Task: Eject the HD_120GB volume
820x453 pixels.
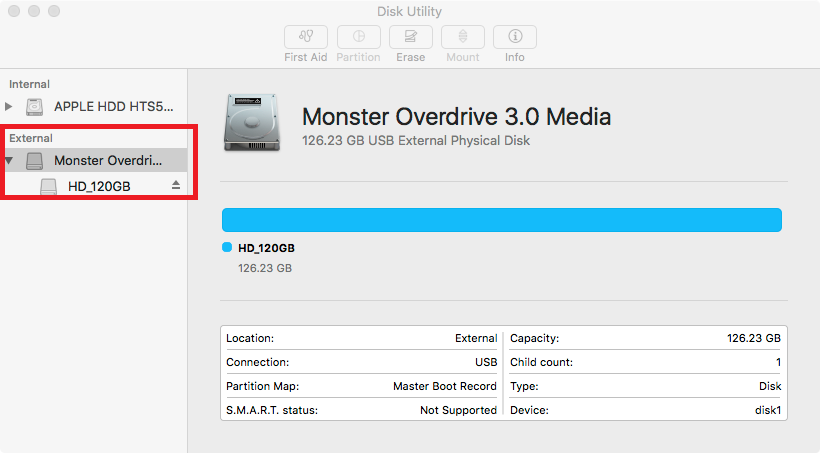Action: click(x=176, y=186)
